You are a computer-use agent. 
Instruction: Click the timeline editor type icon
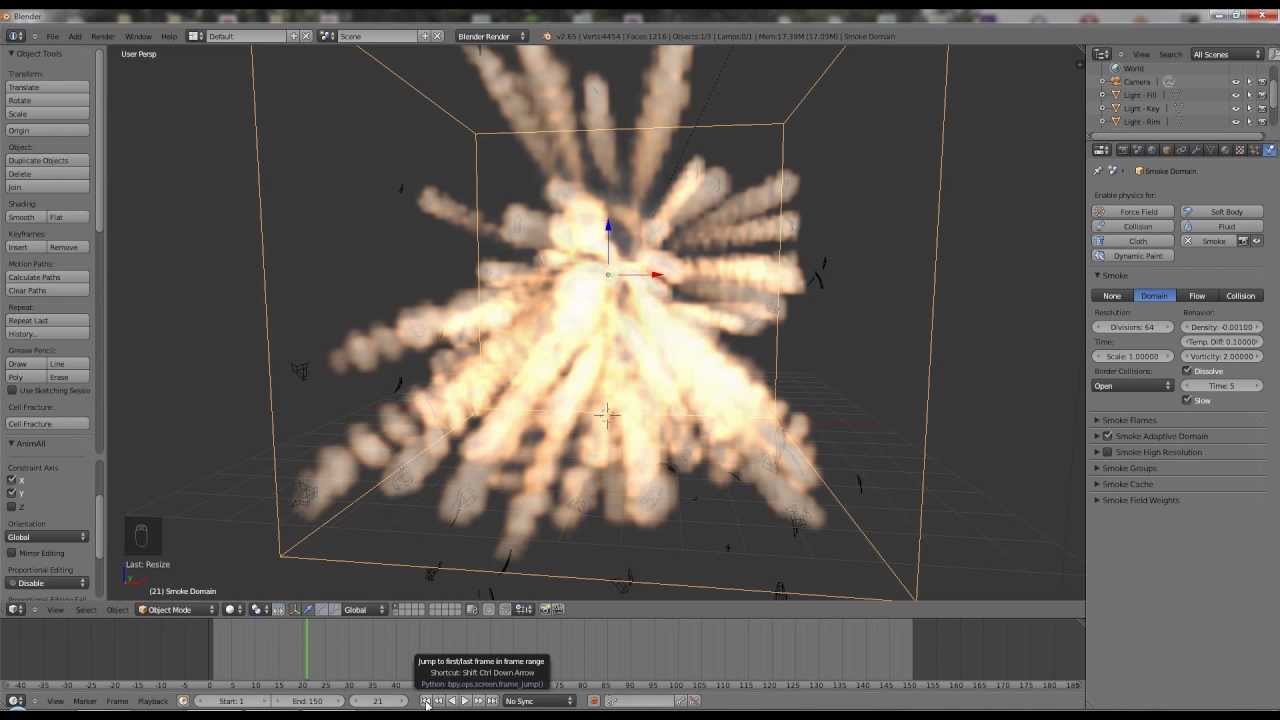15,701
